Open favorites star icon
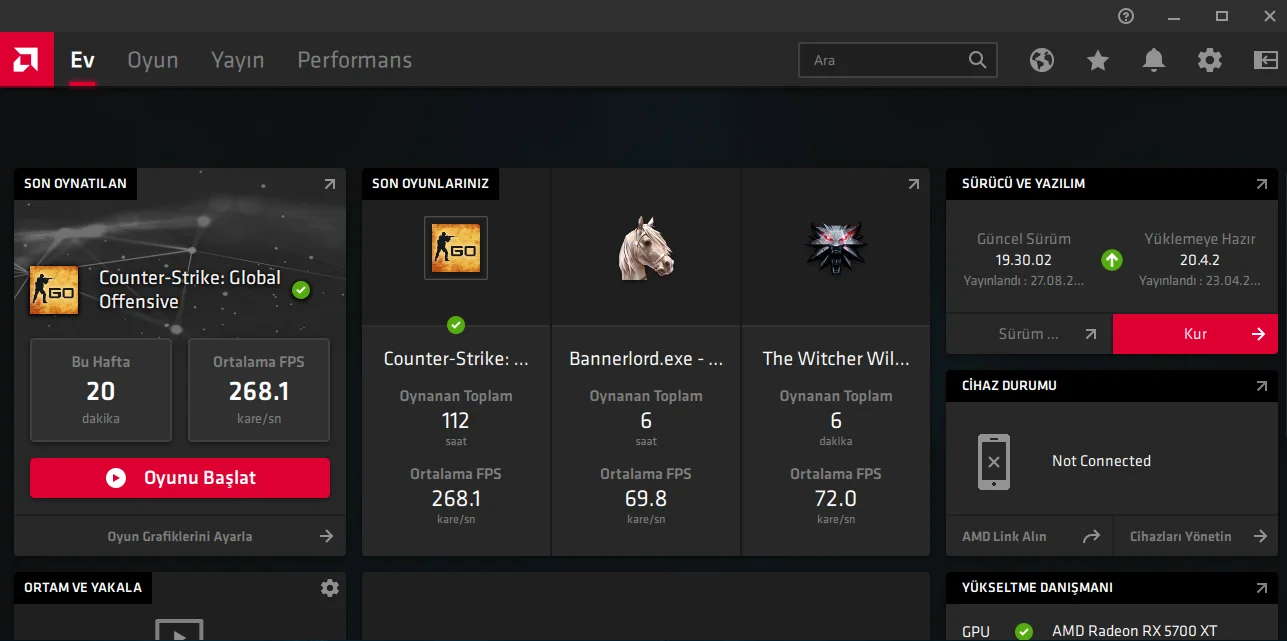This screenshot has width=1287, height=641. [1098, 61]
